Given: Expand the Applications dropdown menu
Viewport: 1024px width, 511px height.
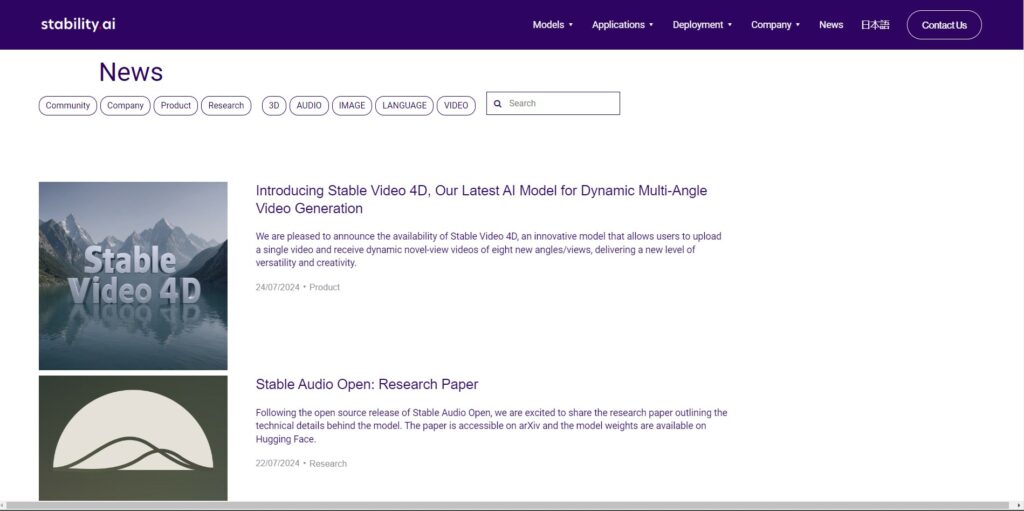Looking at the screenshot, I should coord(622,25).
